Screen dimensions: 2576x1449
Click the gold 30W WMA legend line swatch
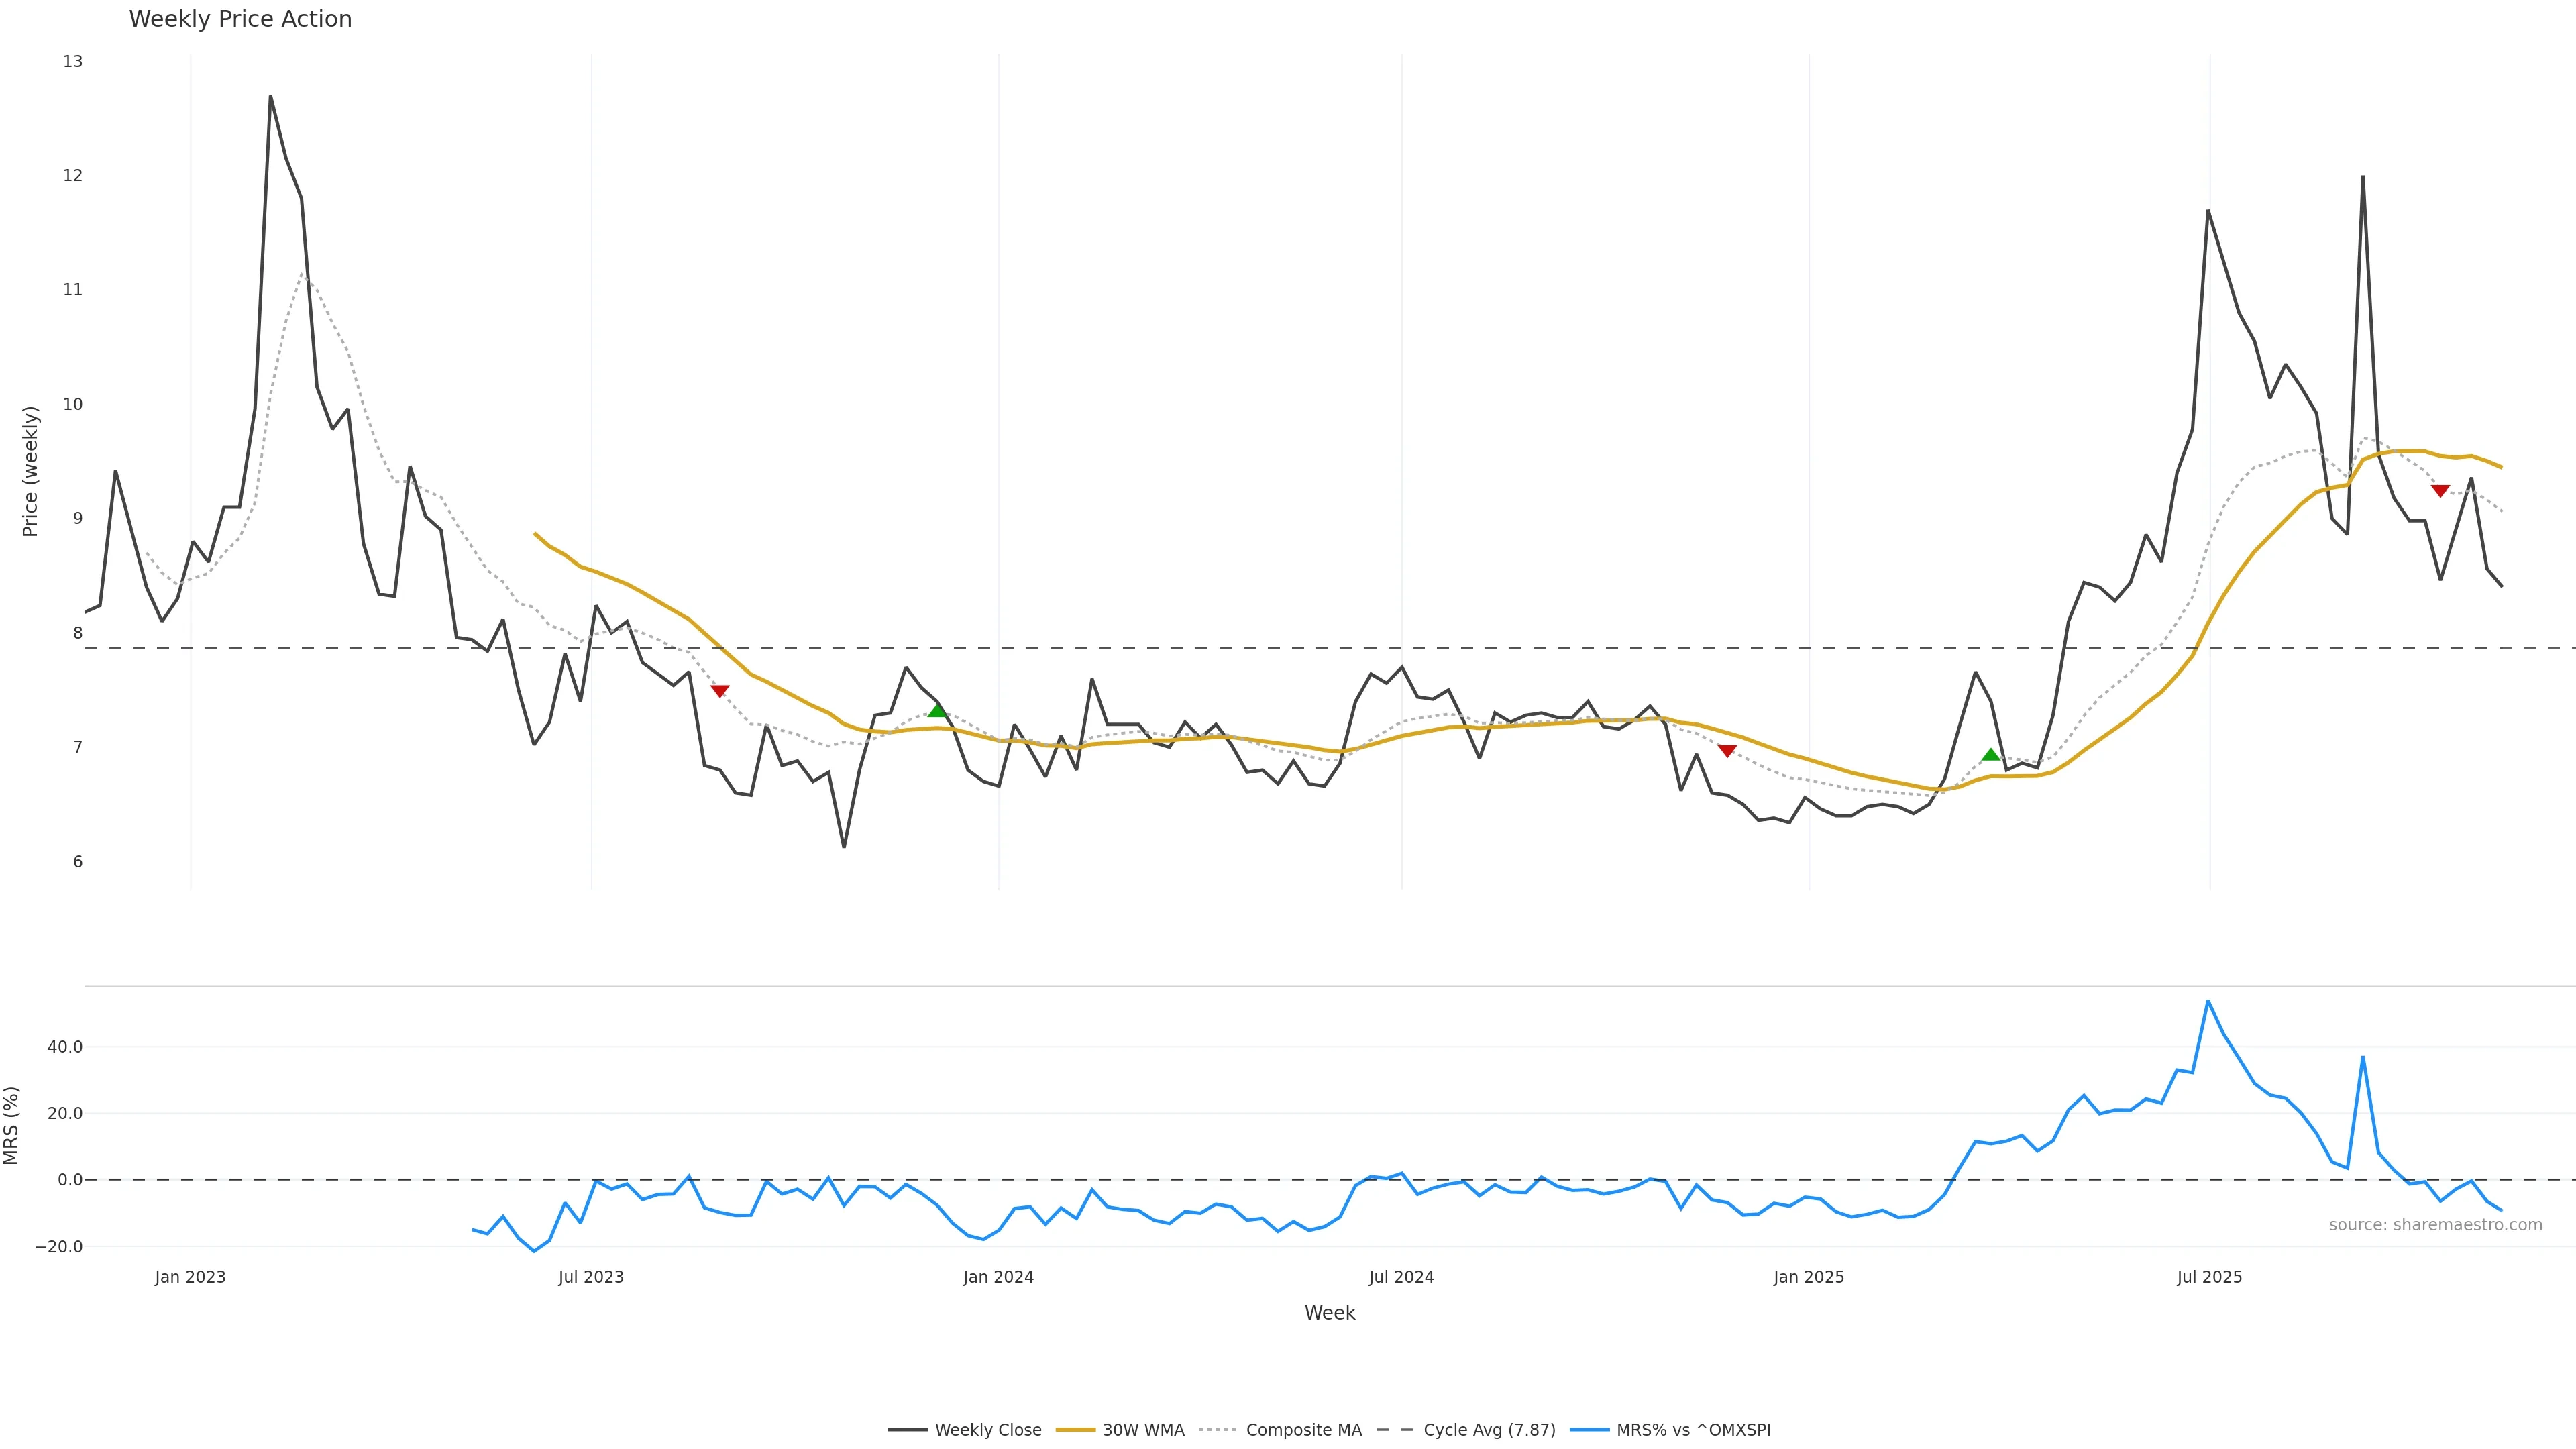pos(1076,1430)
